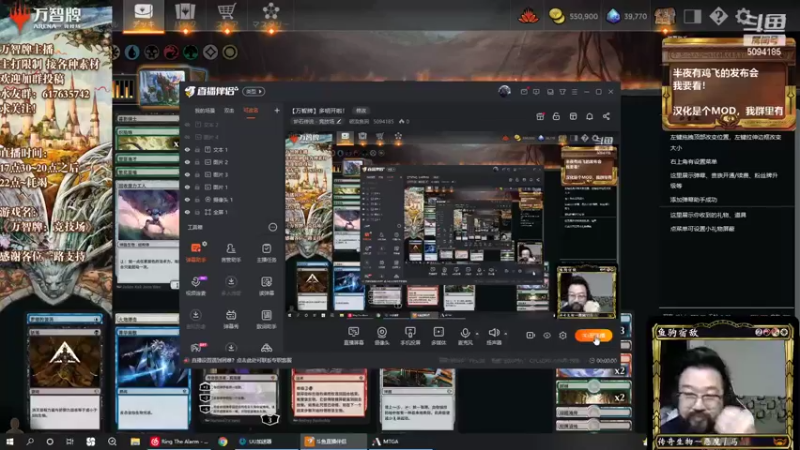
Task: Toggle visibility of 摄像头 1 source
Action: (187, 200)
